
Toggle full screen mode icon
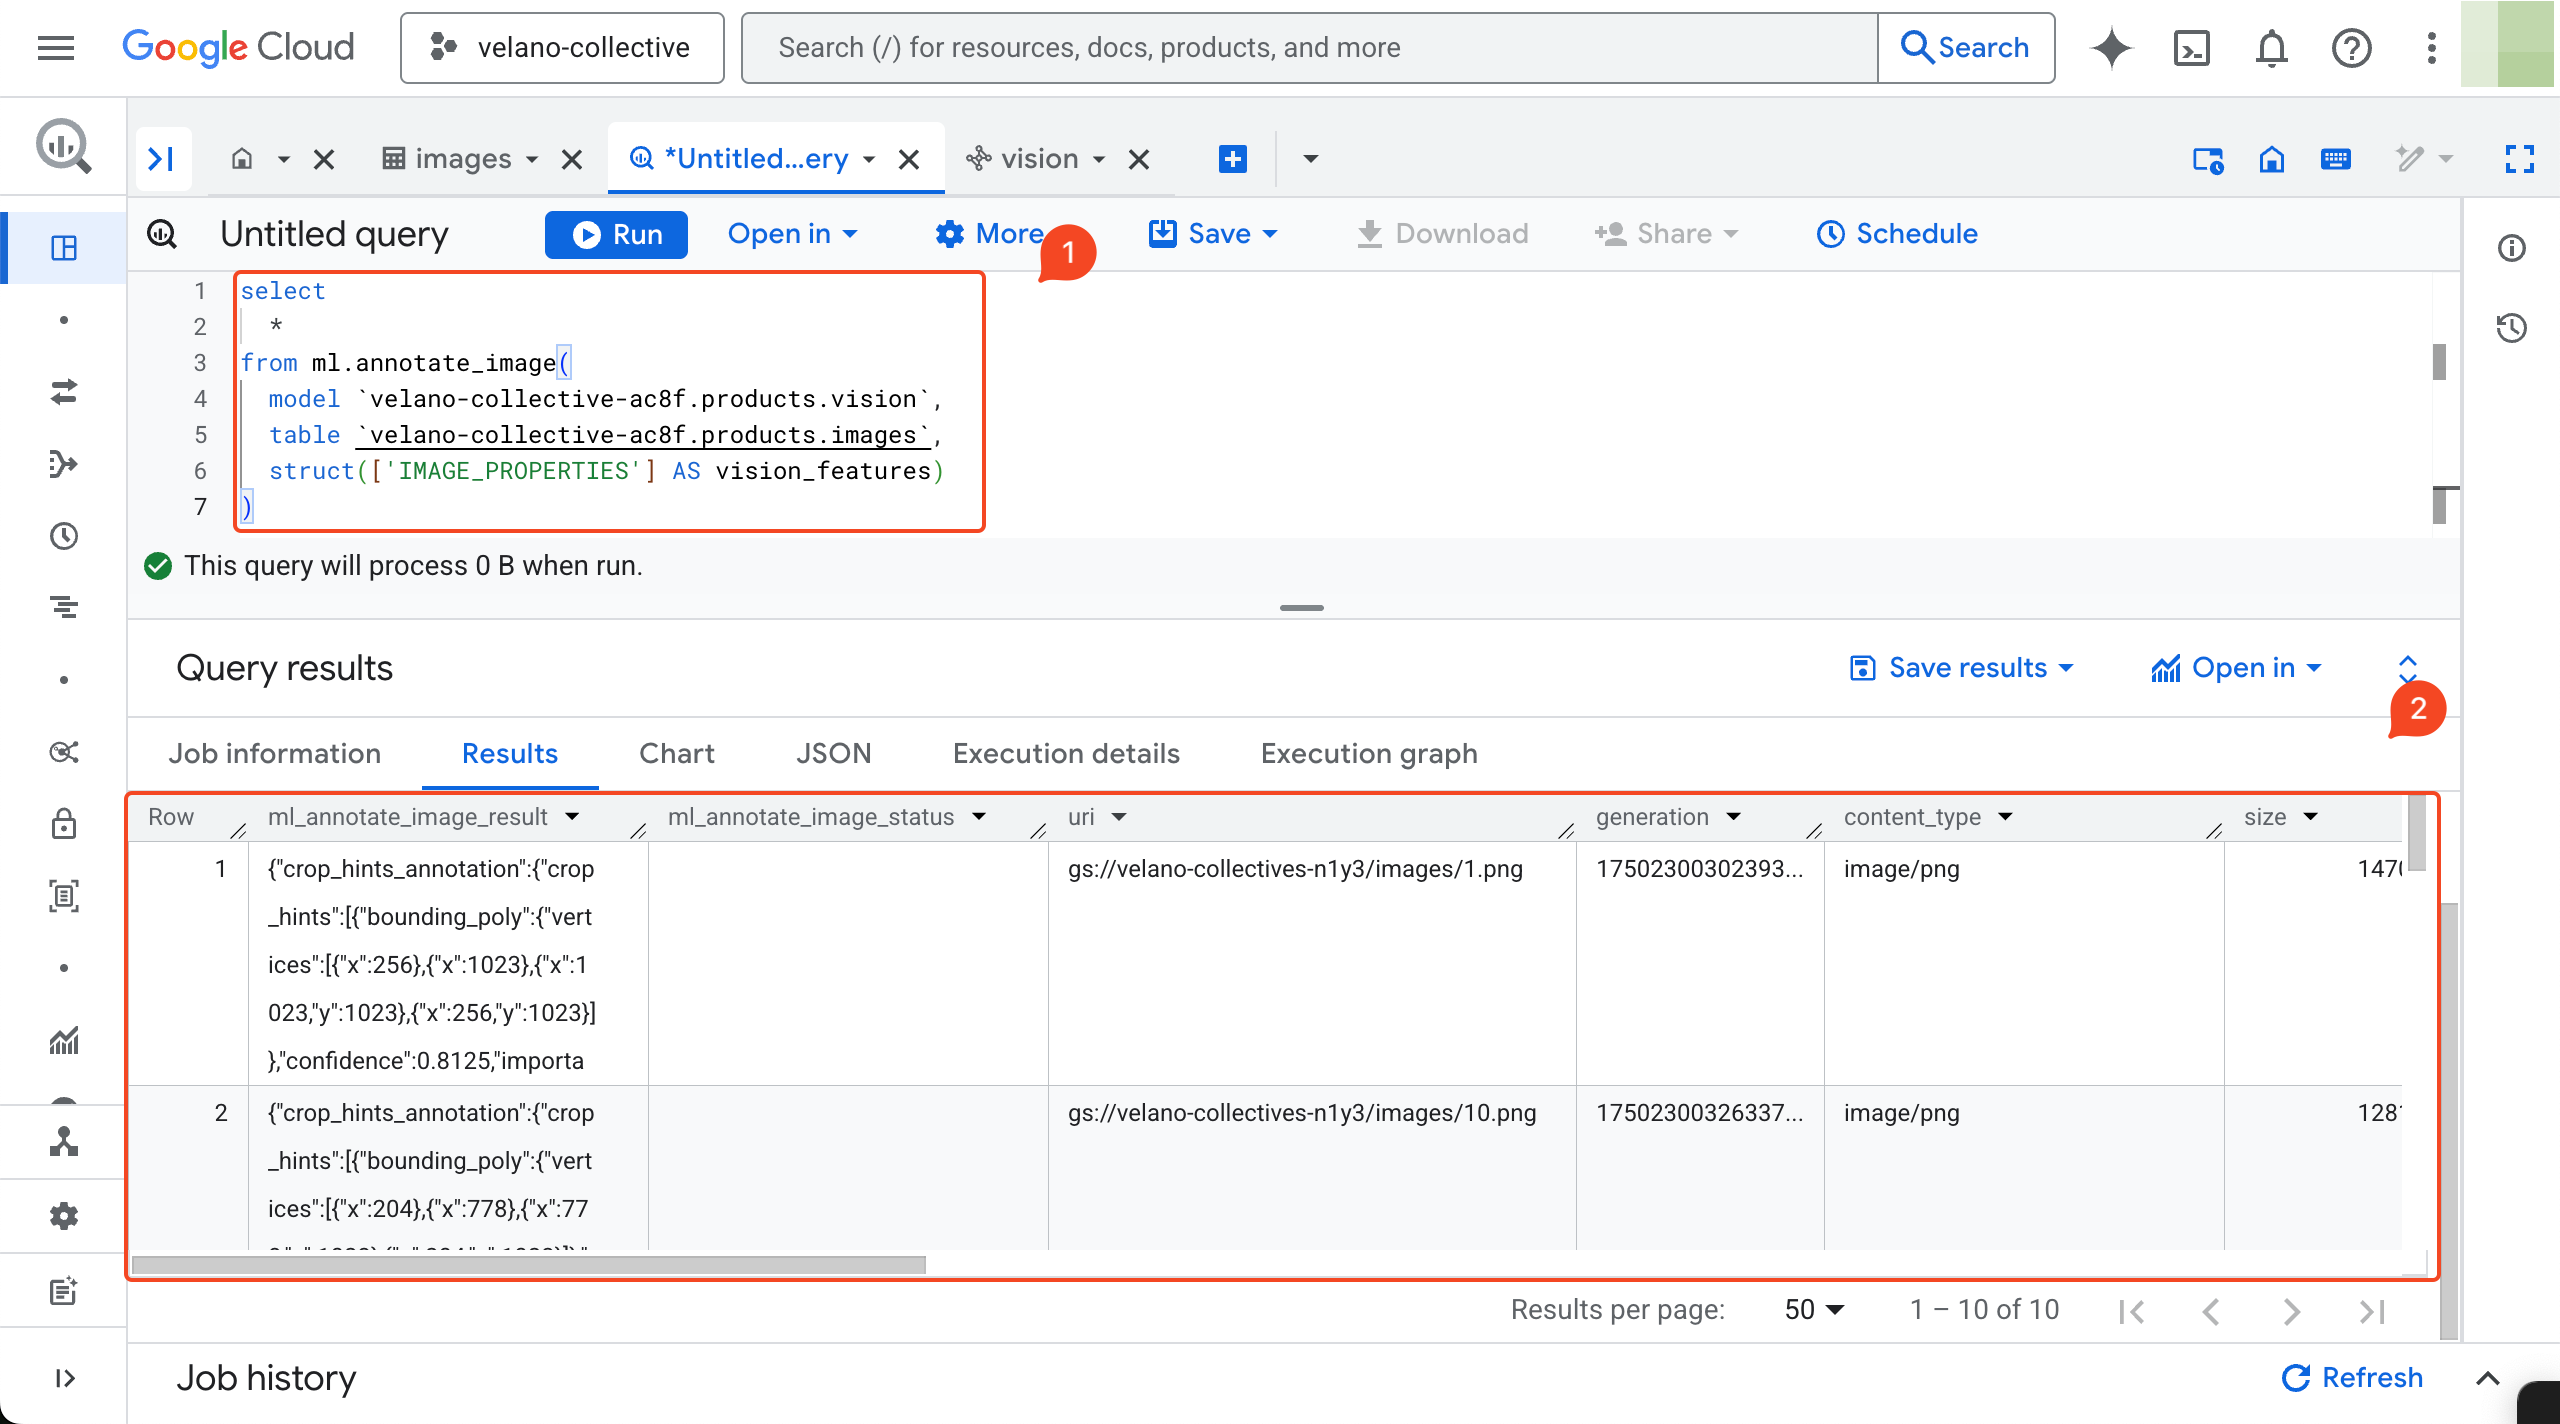(x=2519, y=158)
